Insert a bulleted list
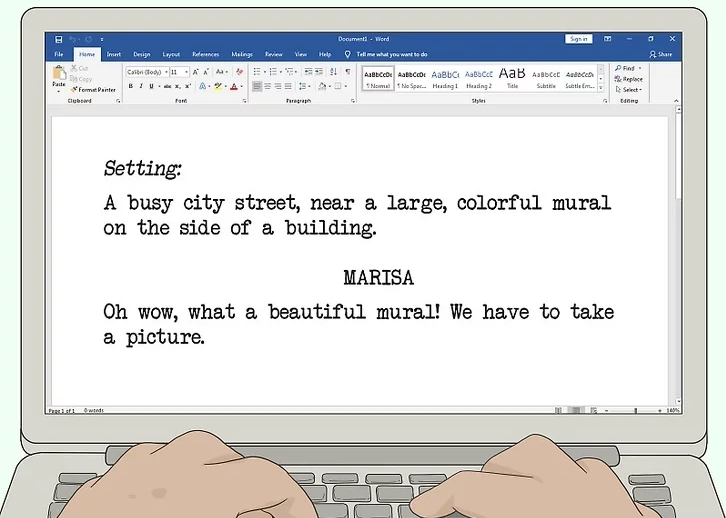Screen dimensions: 726x518 [x=258, y=72]
